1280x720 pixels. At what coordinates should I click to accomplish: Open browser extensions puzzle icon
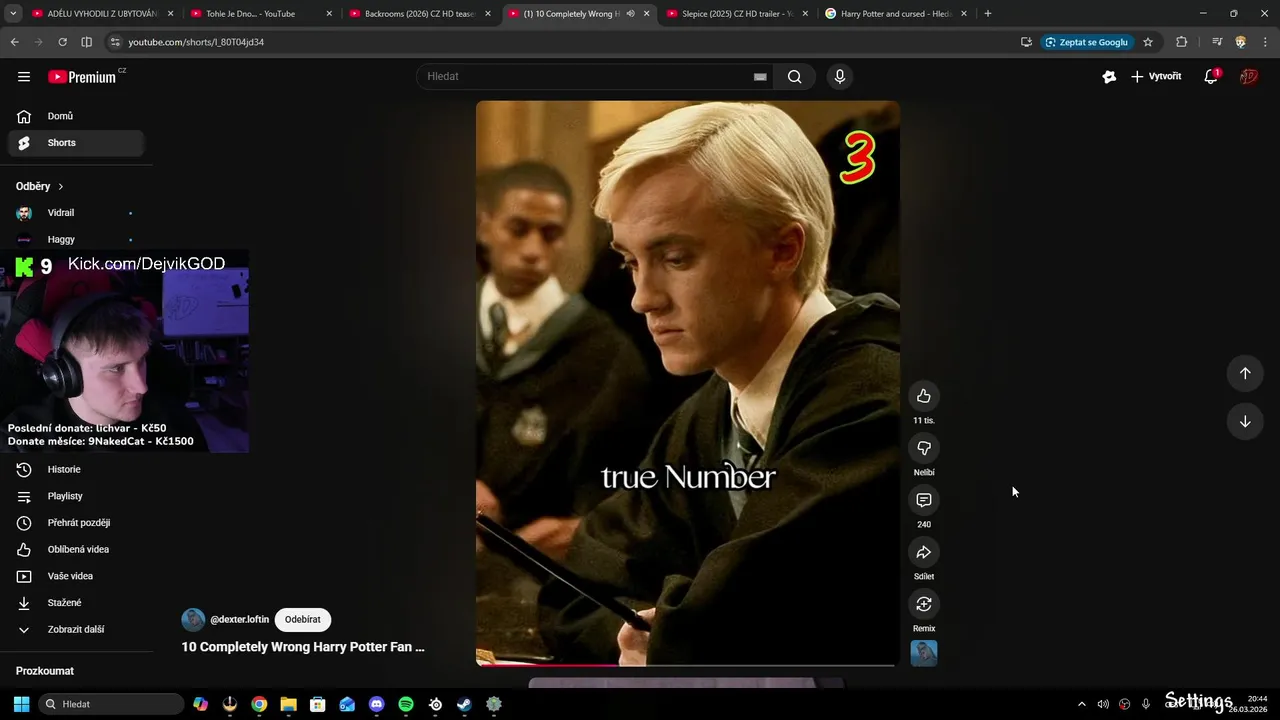click(1182, 42)
